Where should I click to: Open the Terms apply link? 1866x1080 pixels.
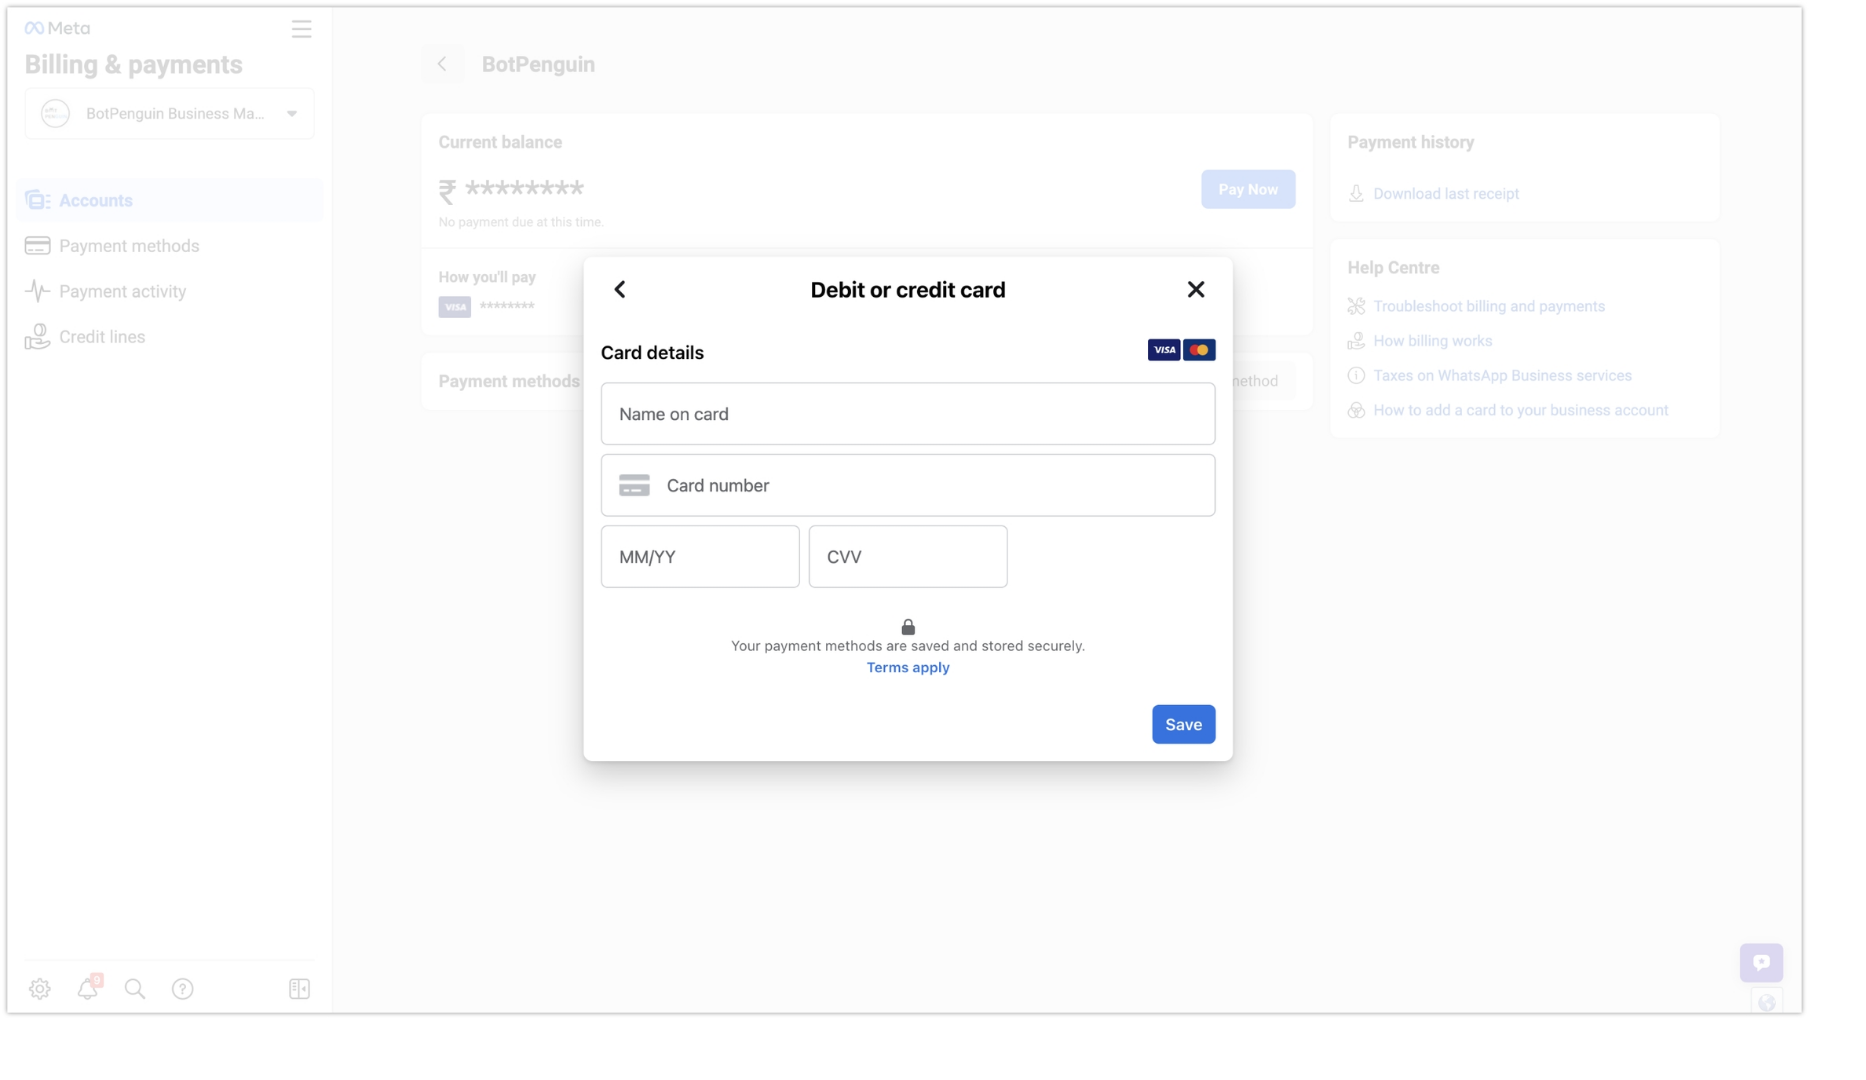[907, 667]
